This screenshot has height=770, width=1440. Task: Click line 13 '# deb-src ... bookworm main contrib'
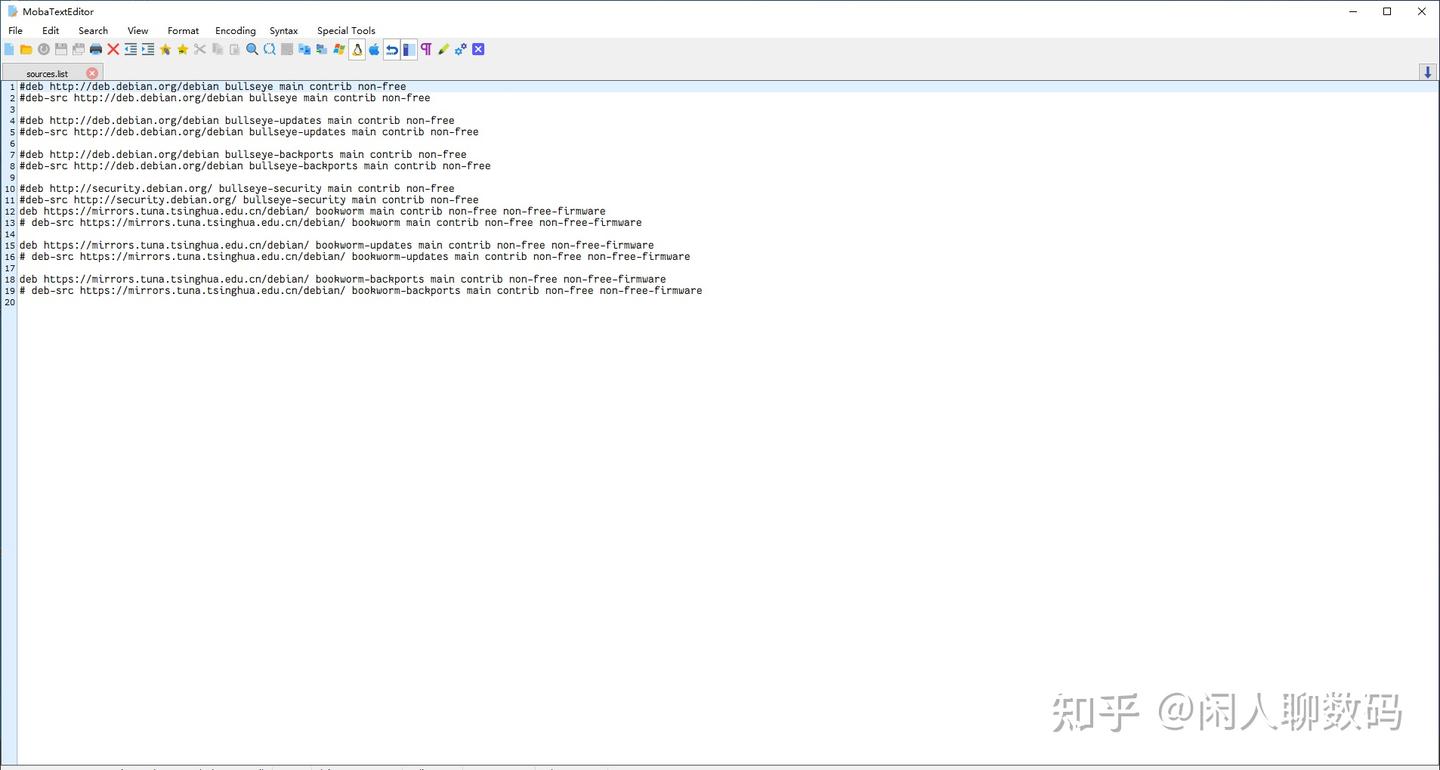(x=330, y=223)
